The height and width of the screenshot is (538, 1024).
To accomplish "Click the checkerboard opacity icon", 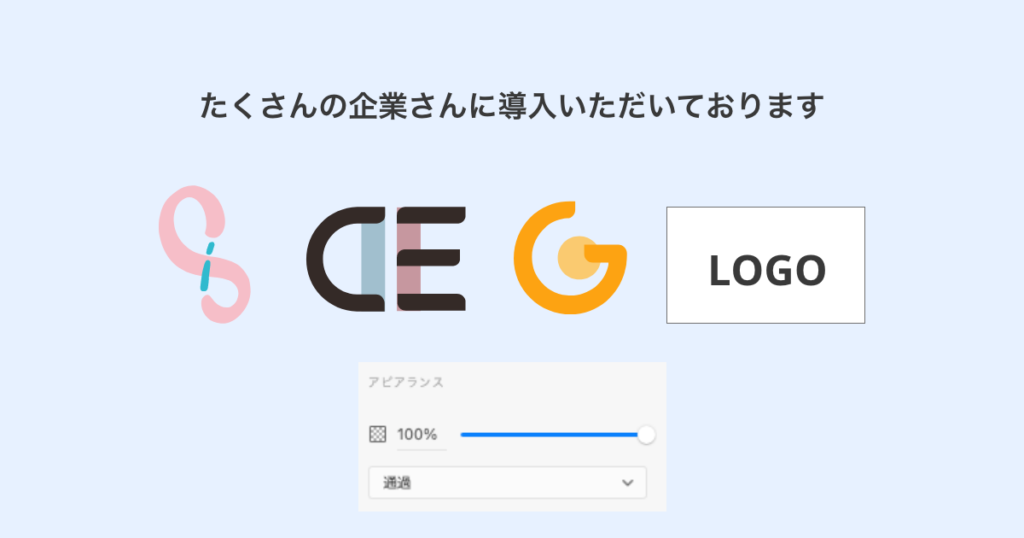I will [377, 434].
